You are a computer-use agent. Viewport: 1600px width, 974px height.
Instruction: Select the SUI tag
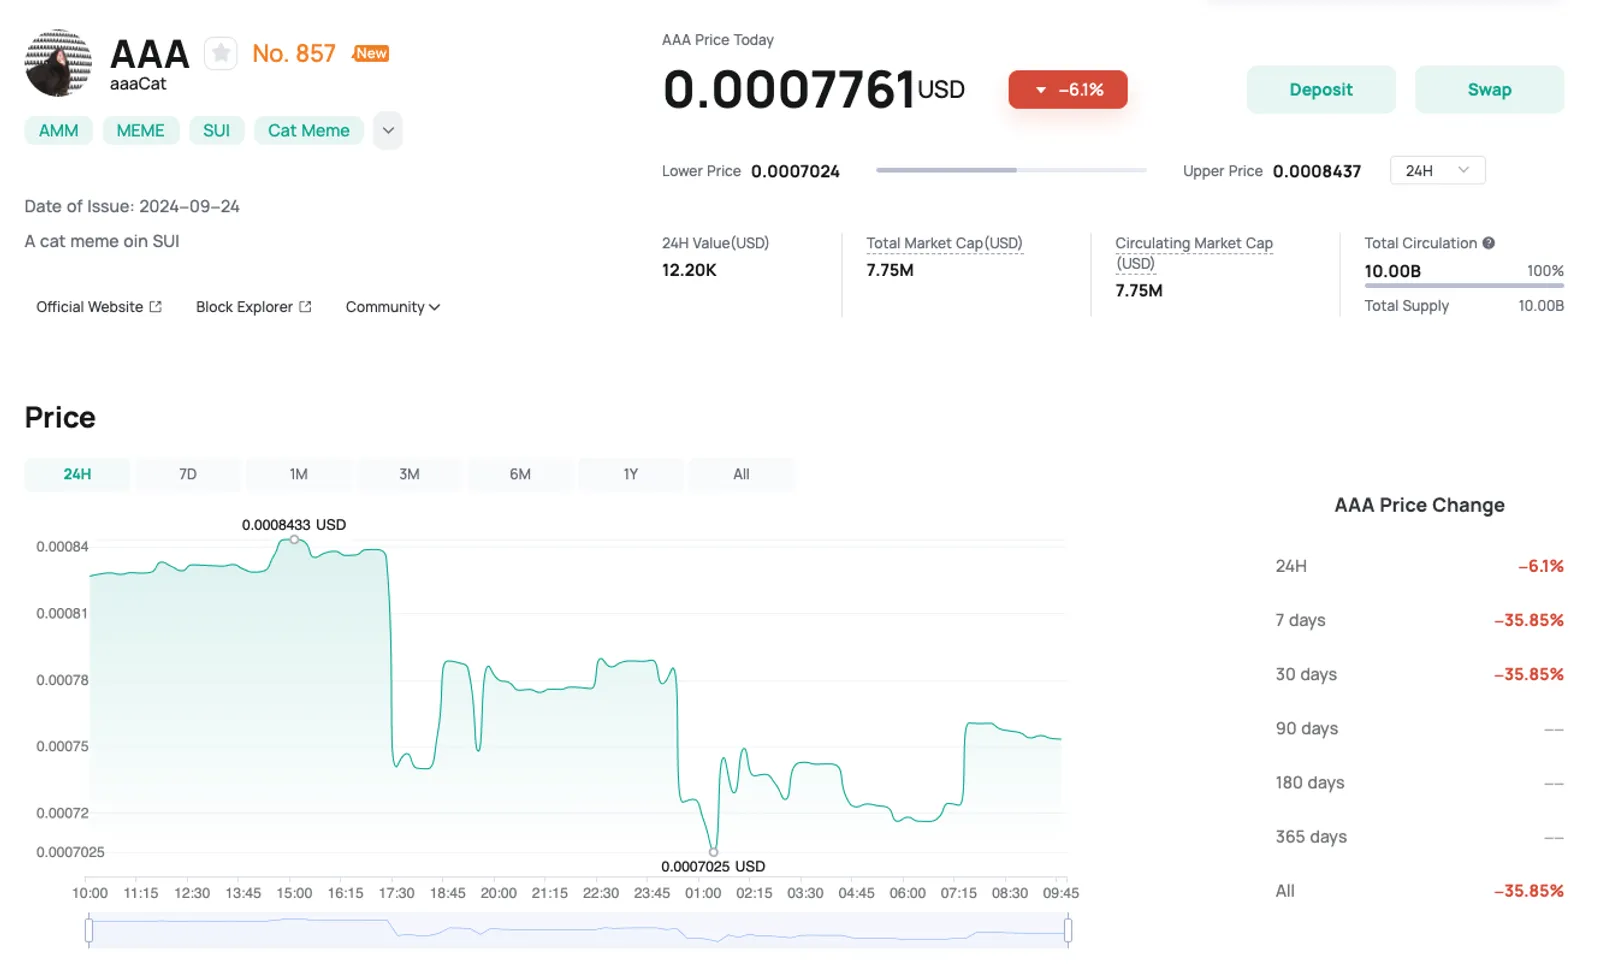click(217, 131)
